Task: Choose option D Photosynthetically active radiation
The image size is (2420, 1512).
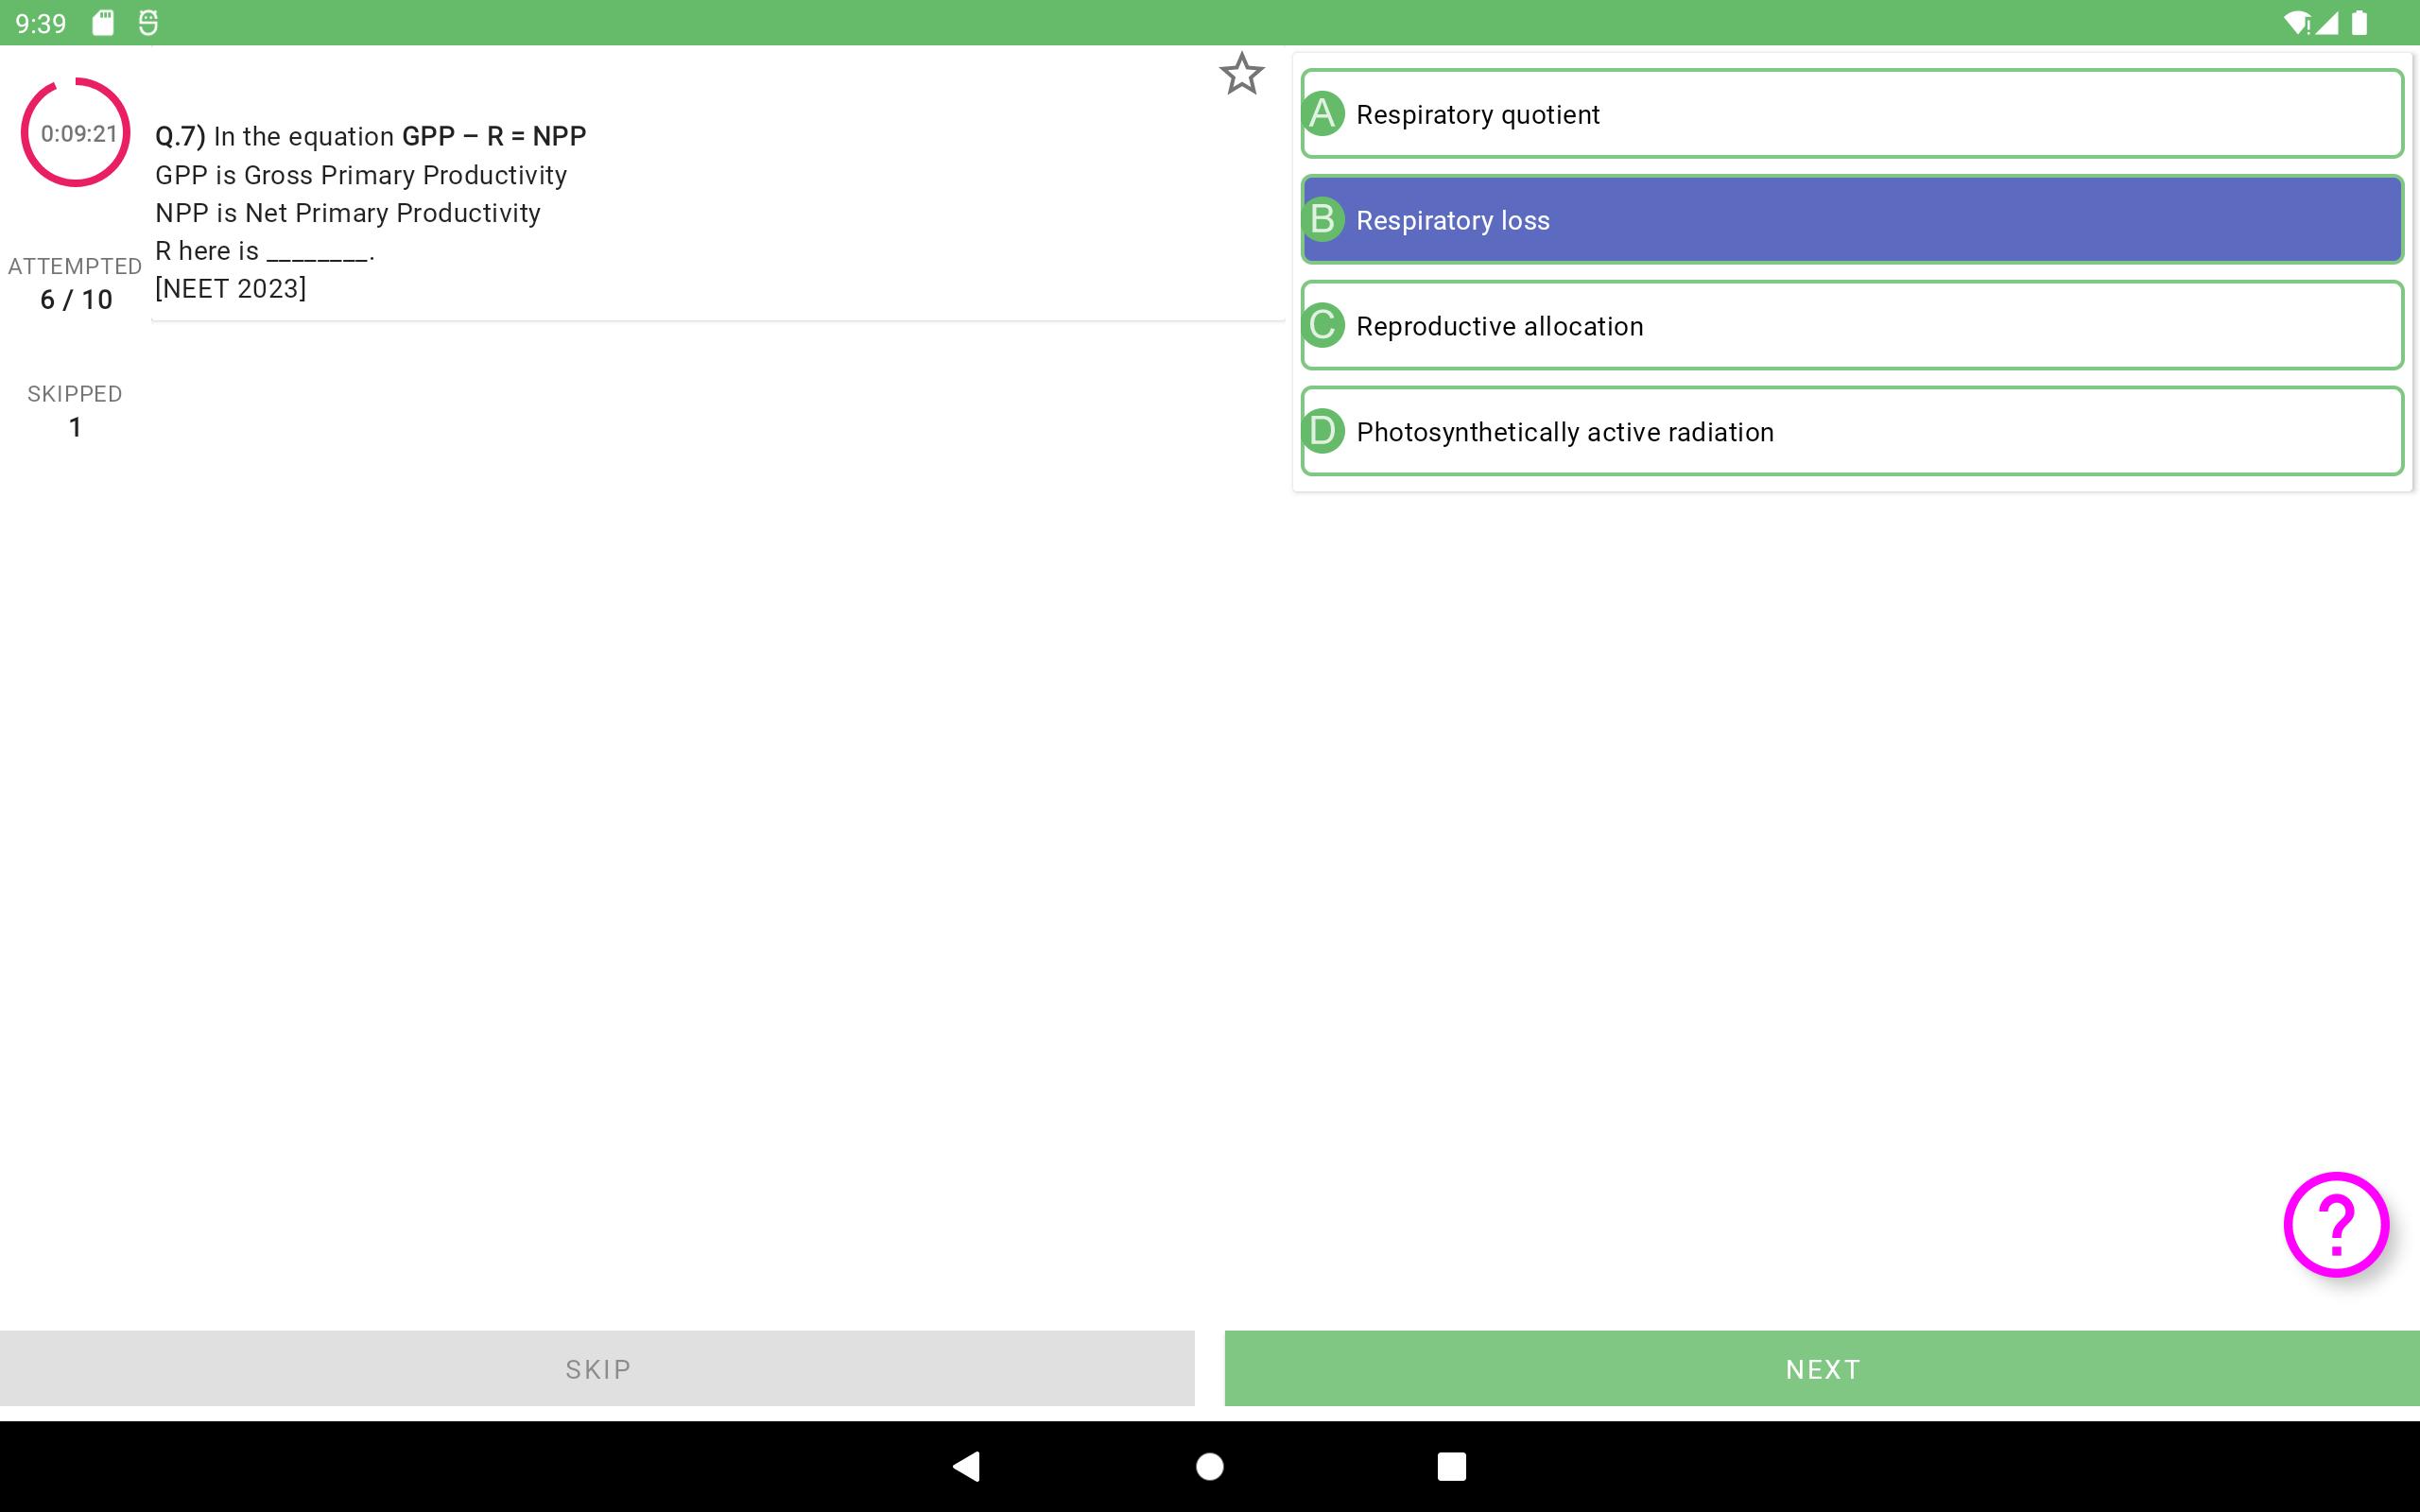Action: [x=1852, y=431]
